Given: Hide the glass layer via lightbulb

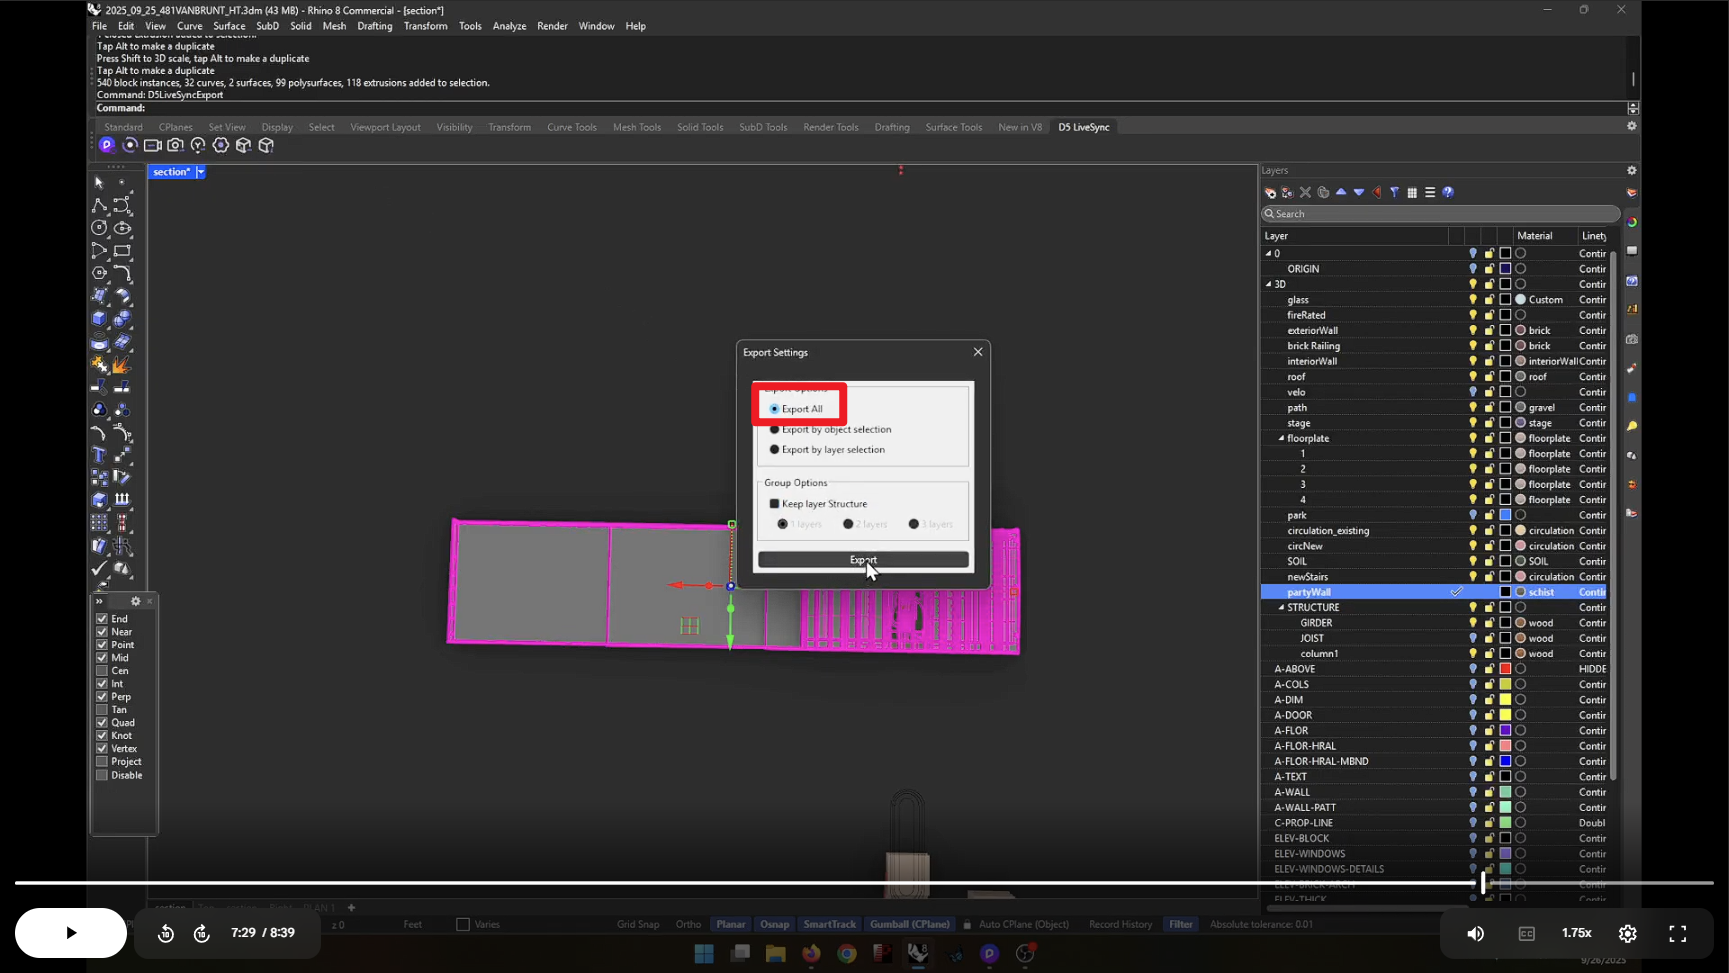Looking at the screenshot, I should (1472, 300).
